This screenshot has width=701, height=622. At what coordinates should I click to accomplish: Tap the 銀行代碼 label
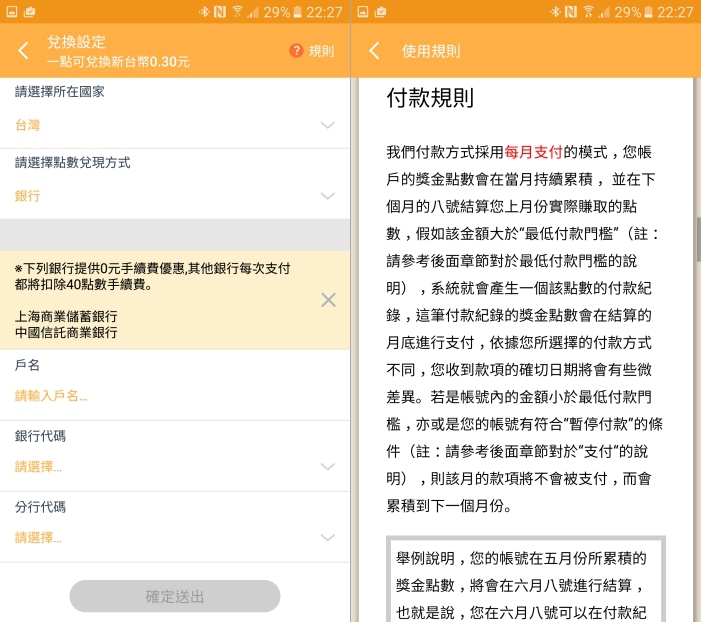(x=40, y=436)
